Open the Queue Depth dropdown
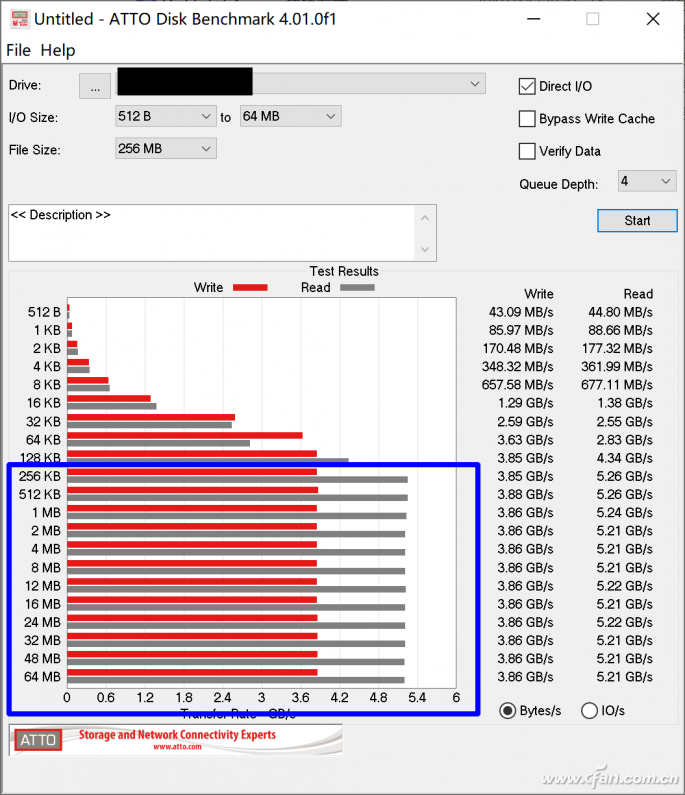 click(647, 181)
